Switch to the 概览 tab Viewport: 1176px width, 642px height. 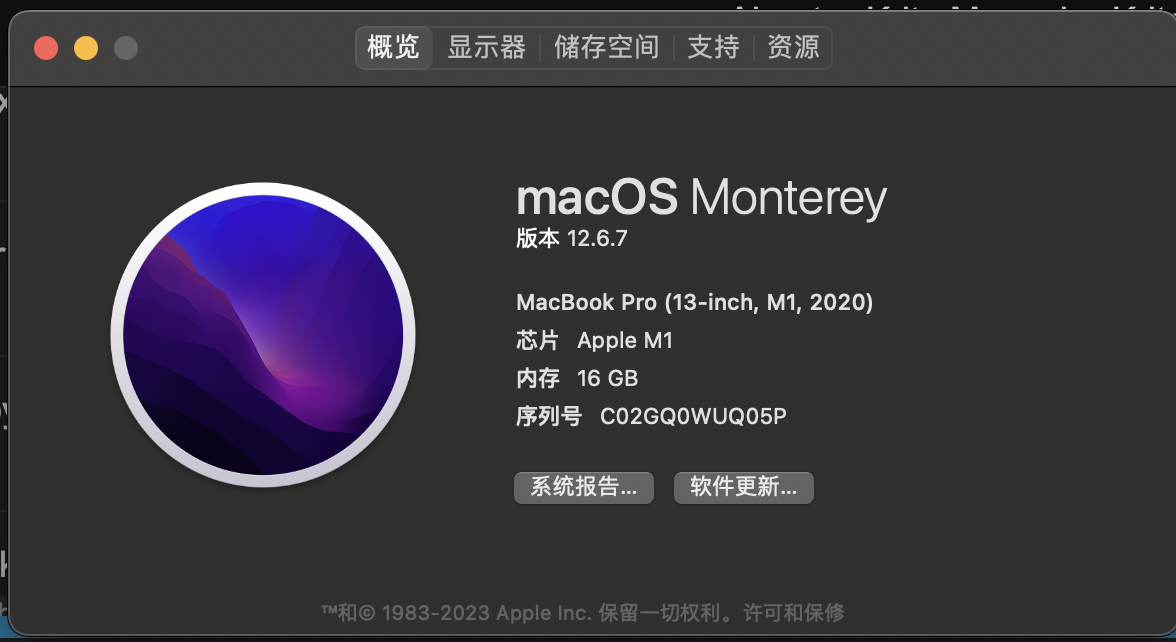click(x=394, y=48)
